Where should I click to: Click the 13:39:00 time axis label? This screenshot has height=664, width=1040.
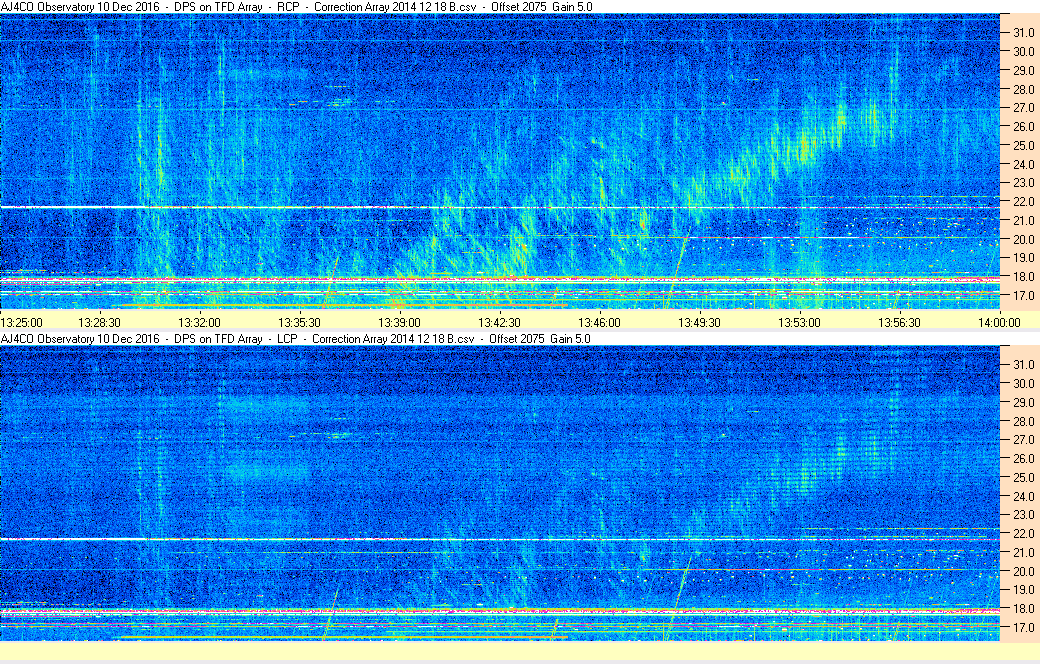(399, 322)
